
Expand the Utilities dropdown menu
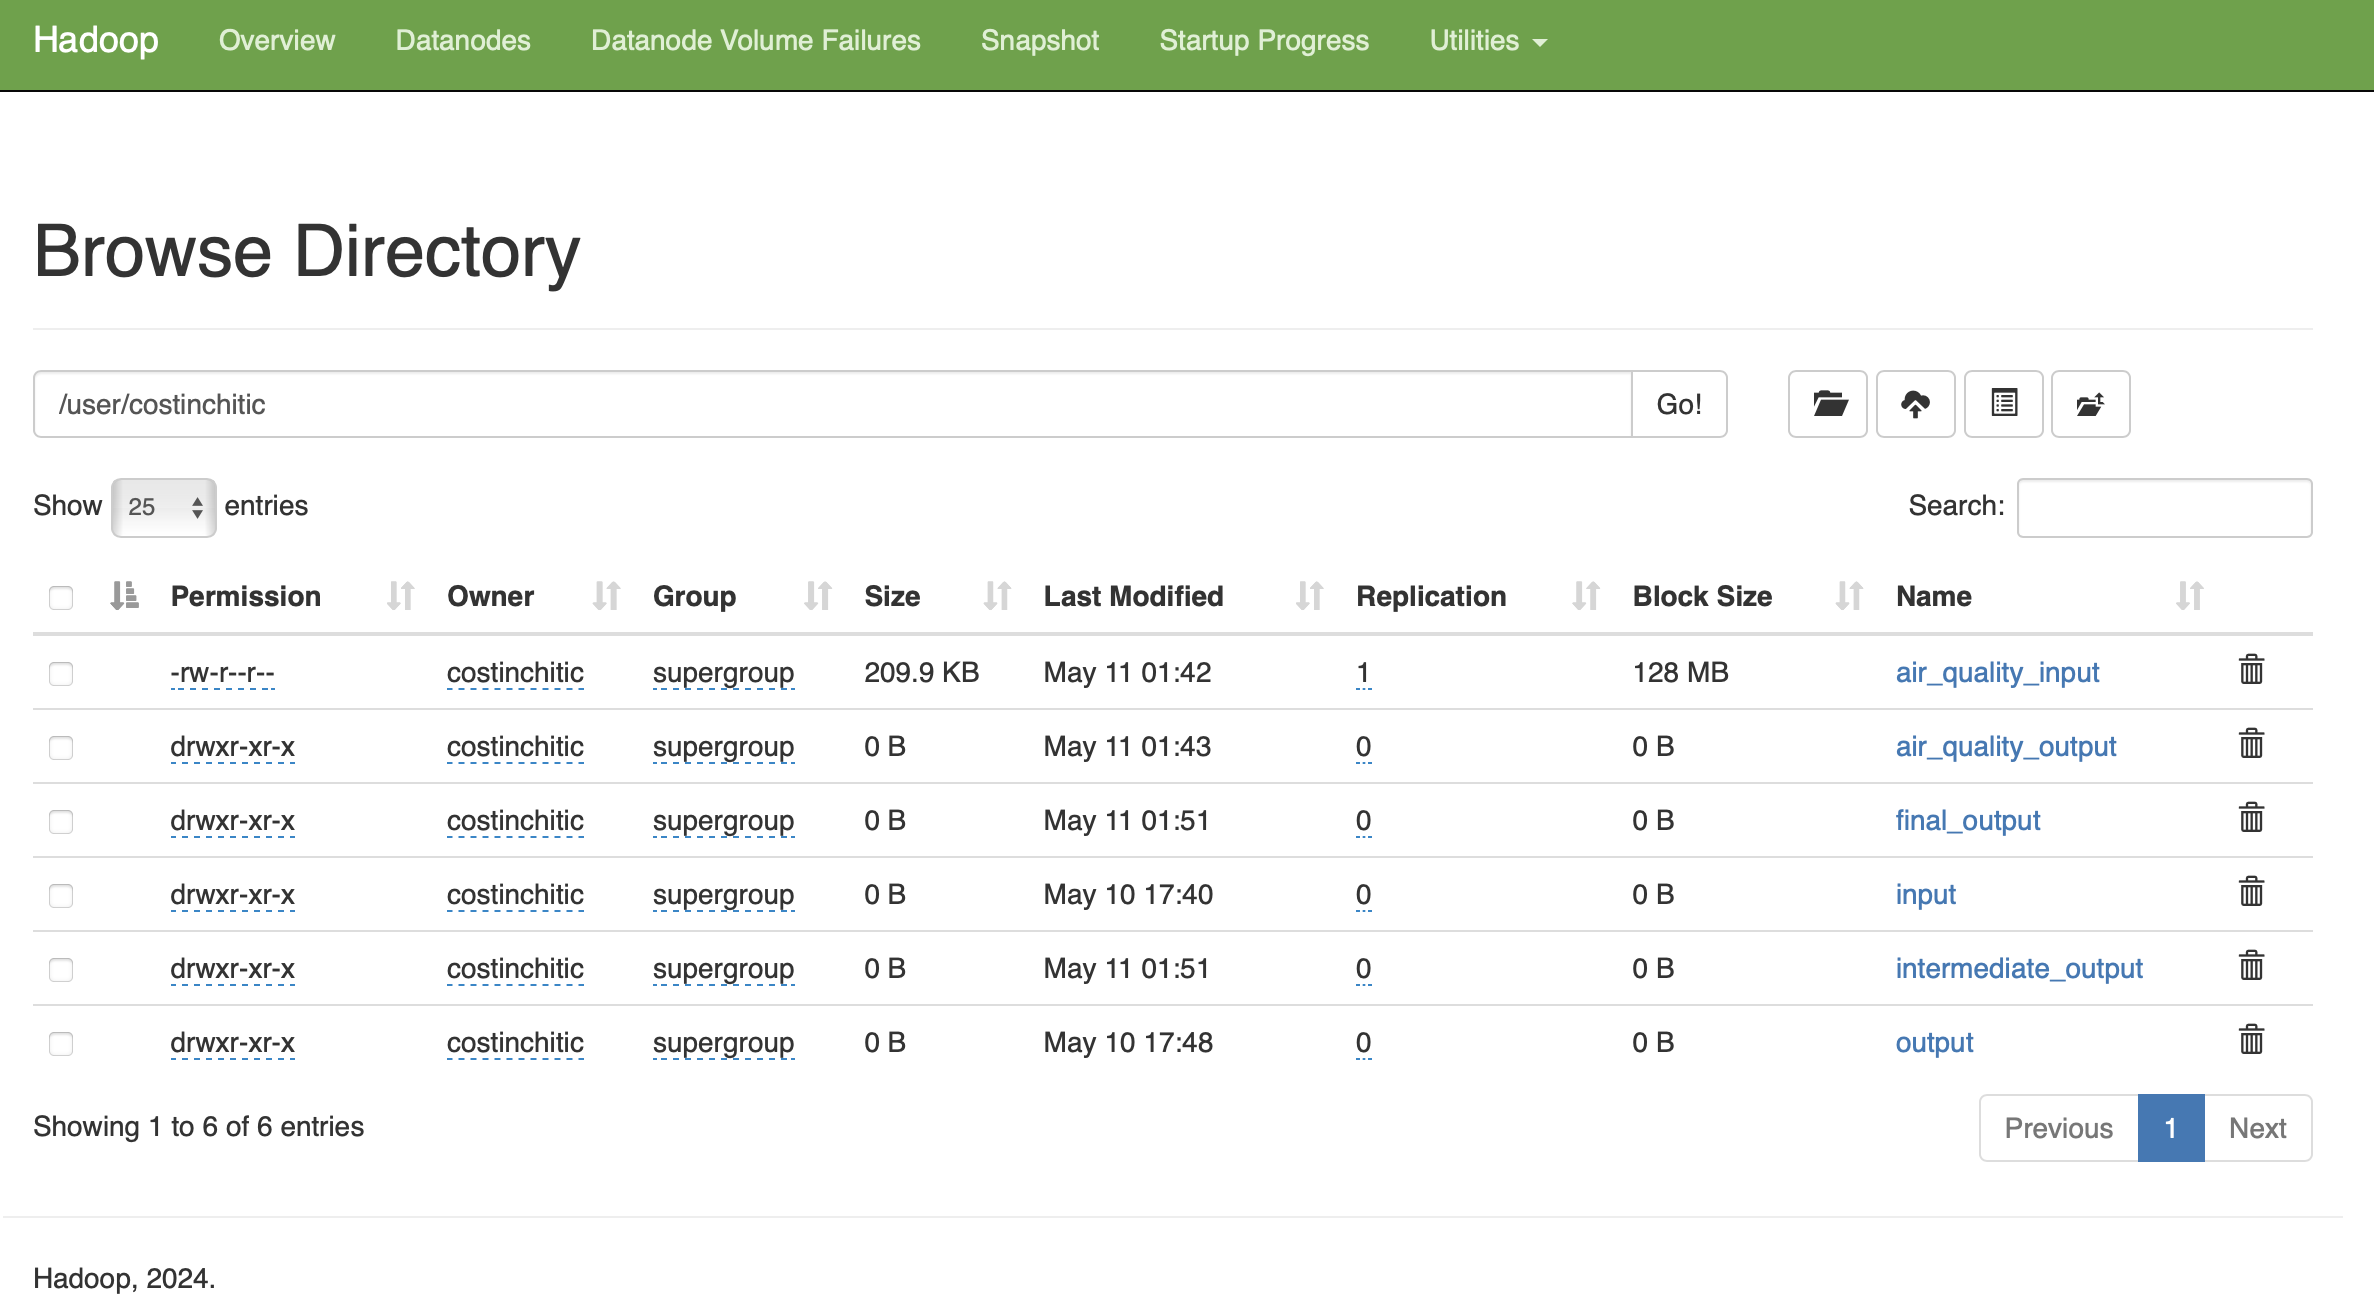pyautogui.click(x=1488, y=41)
